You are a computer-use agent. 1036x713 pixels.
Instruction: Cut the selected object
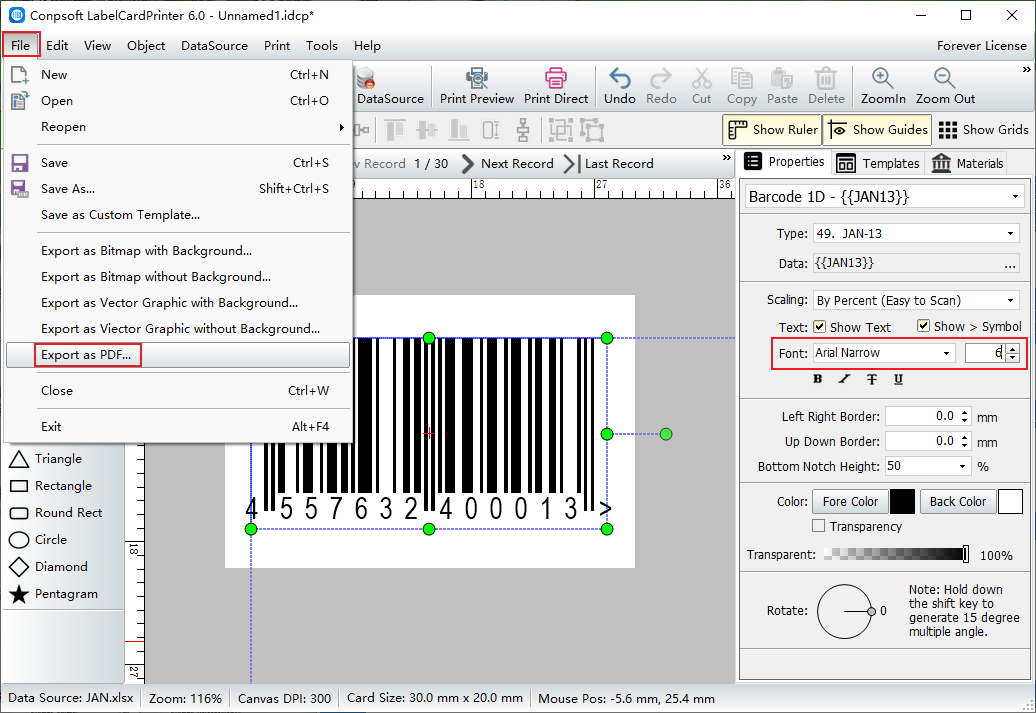(701, 87)
